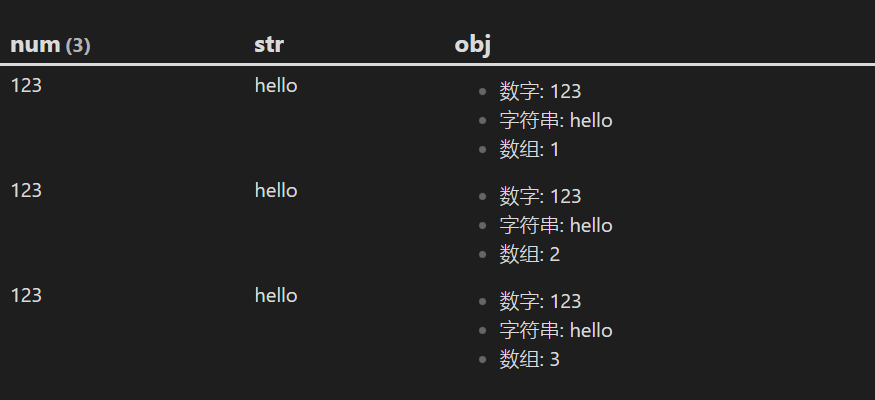Image resolution: width=875 pixels, height=400 pixels.
Task: Click the num column header
Action: click(35, 45)
